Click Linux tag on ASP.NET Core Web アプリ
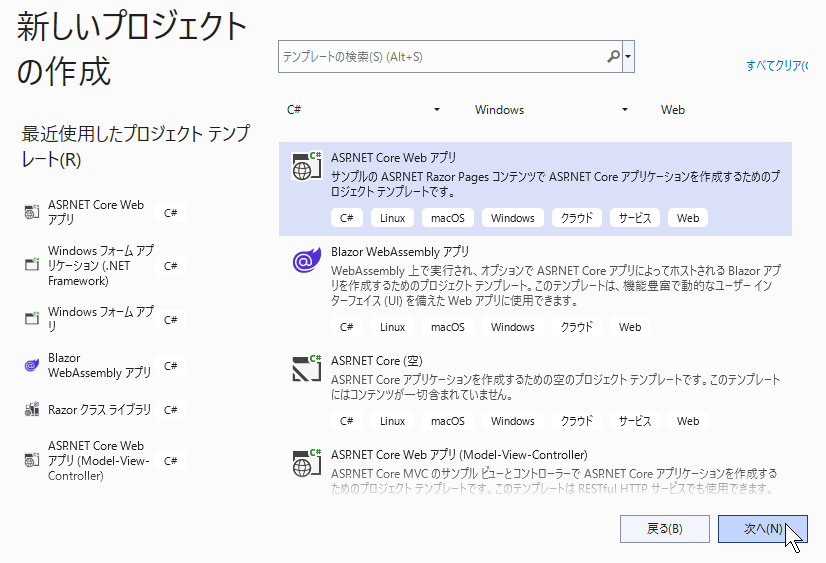Image resolution: width=826 pixels, height=563 pixels. [x=392, y=218]
